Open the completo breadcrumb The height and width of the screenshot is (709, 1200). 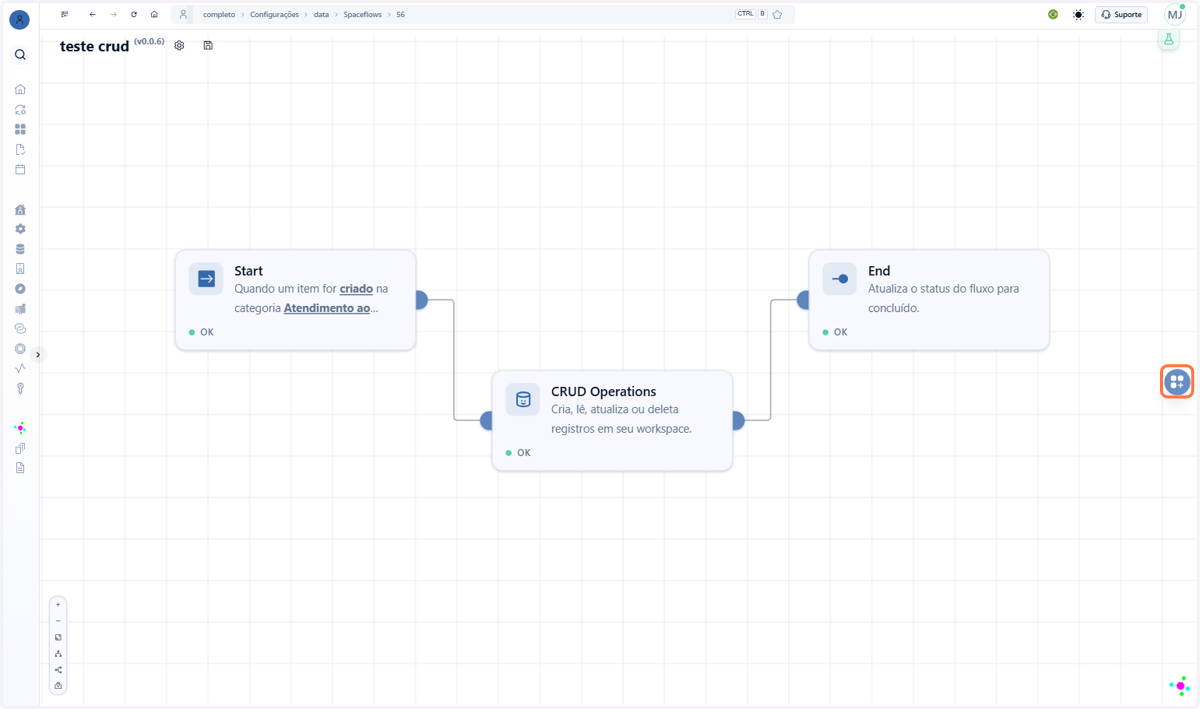pos(219,15)
